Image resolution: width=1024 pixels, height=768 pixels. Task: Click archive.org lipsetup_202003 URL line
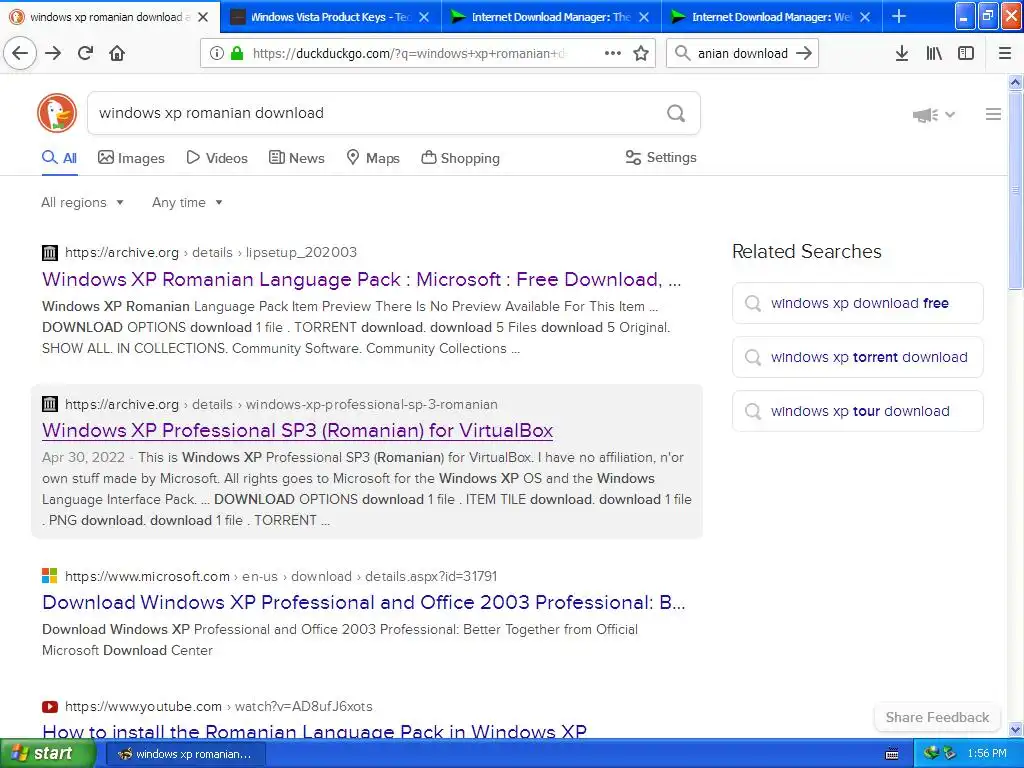click(210, 252)
